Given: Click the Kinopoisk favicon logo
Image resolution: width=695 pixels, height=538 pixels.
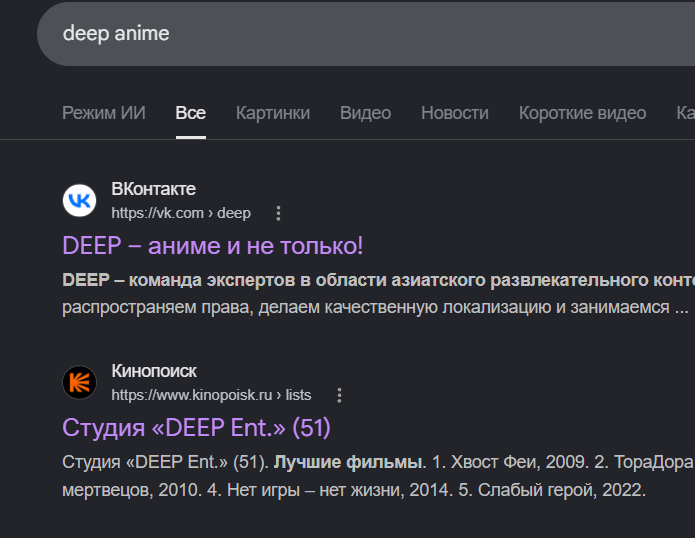Looking at the screenshot, I should [79, 382].
